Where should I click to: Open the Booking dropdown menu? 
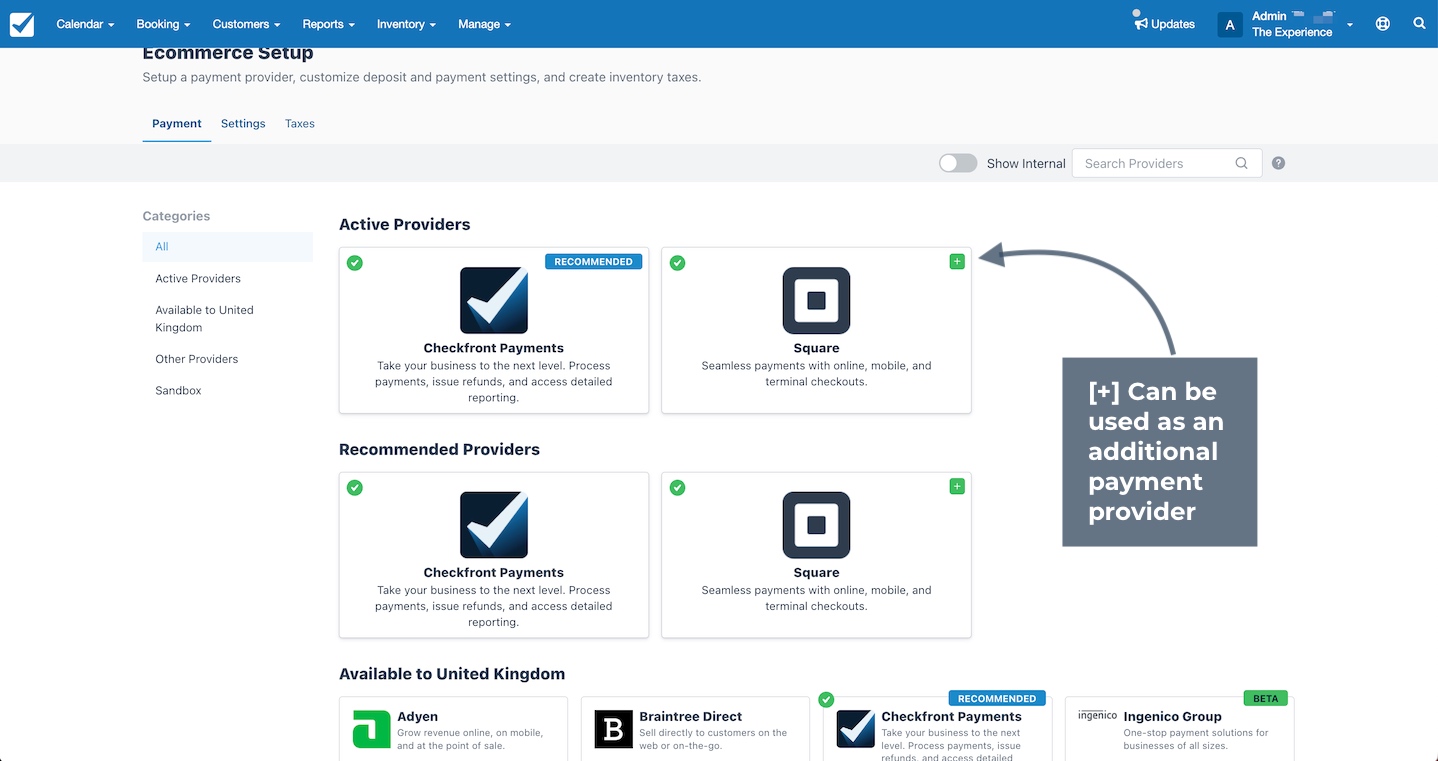click(x=163, y=24)
